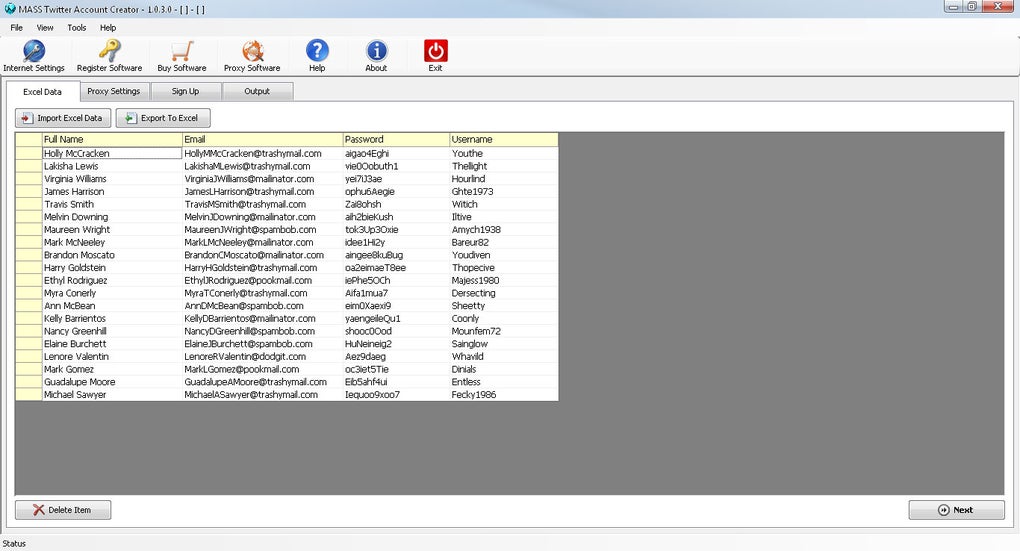Switch to the Excel Data tab
The width and height of the screenshot is (1020, 551).
pyautogui.click(x=42, y=92)
